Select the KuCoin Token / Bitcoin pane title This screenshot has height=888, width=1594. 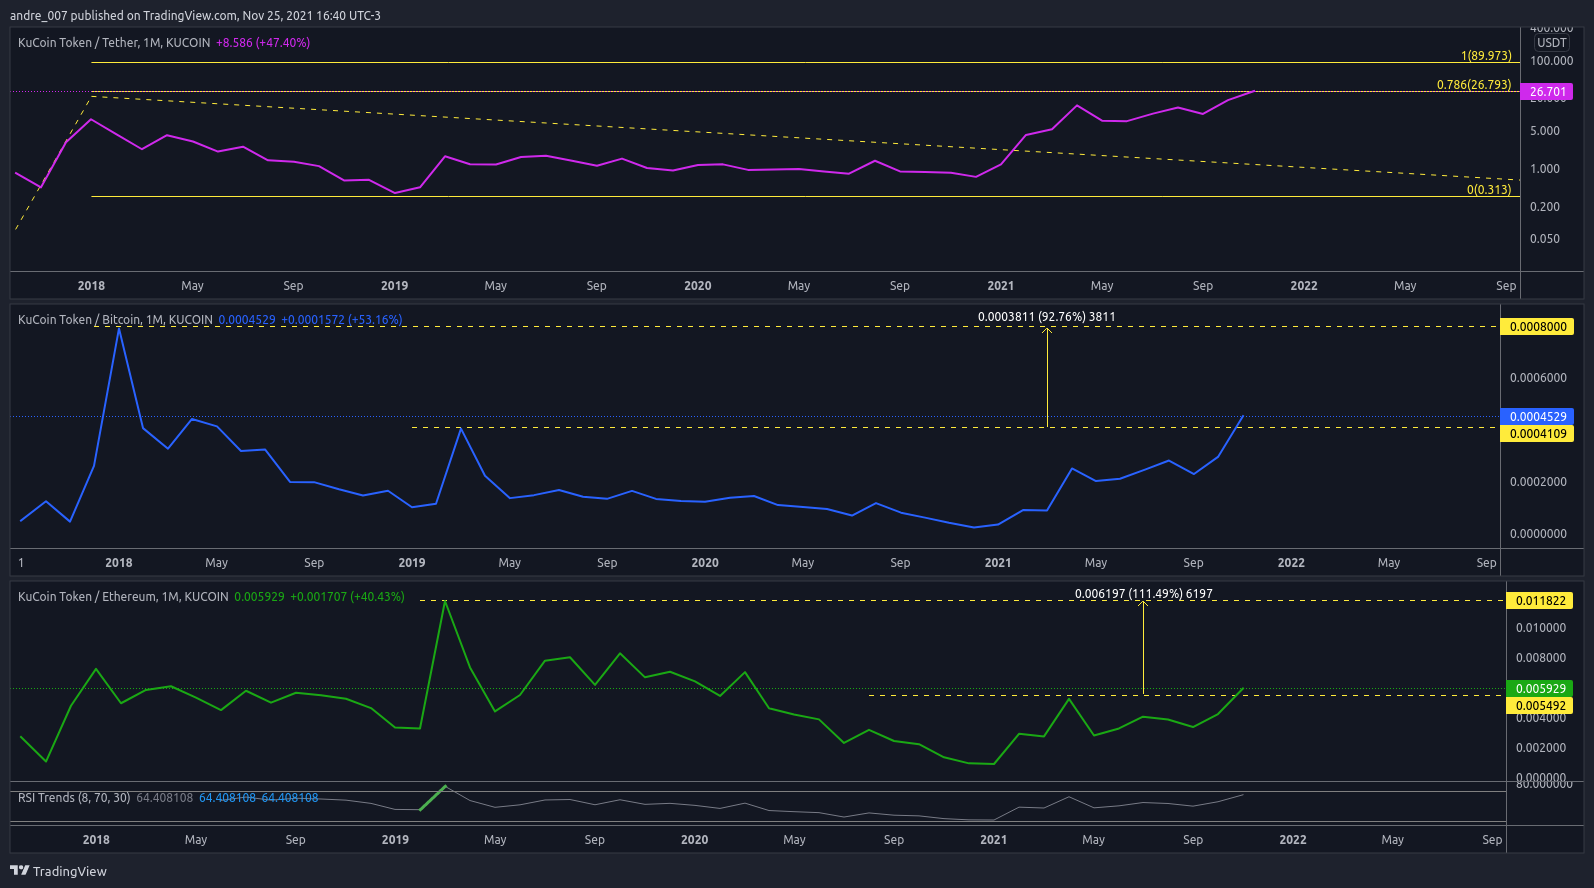click(115, 320)
